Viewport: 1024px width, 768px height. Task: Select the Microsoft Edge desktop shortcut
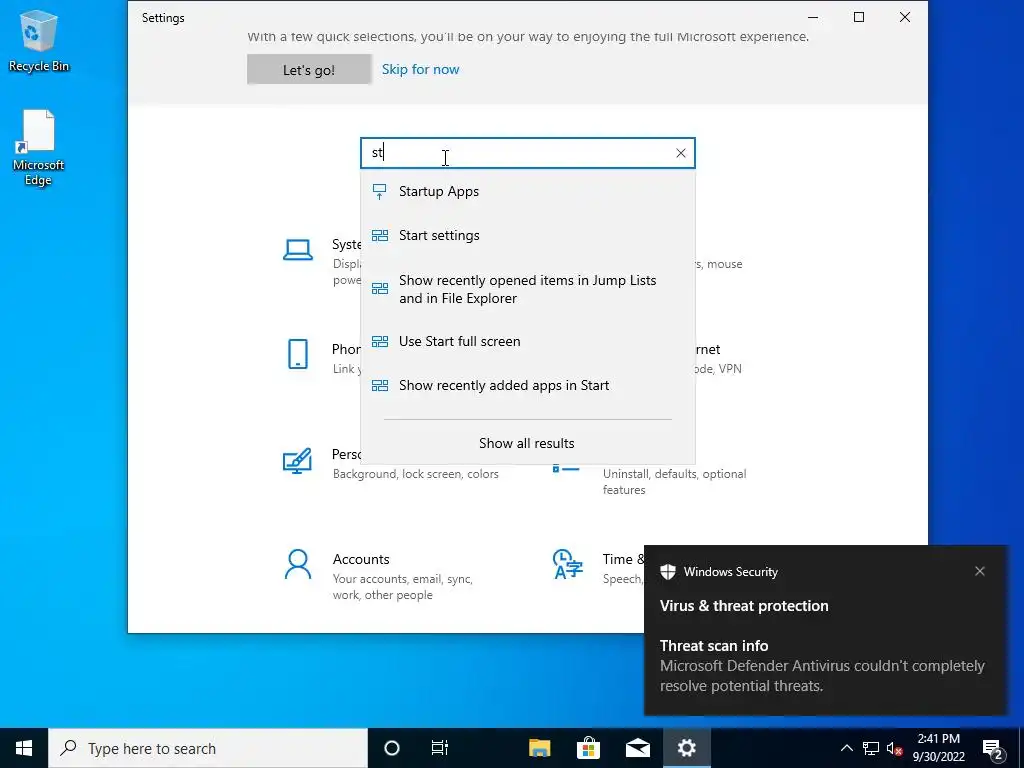click(39, 148)
